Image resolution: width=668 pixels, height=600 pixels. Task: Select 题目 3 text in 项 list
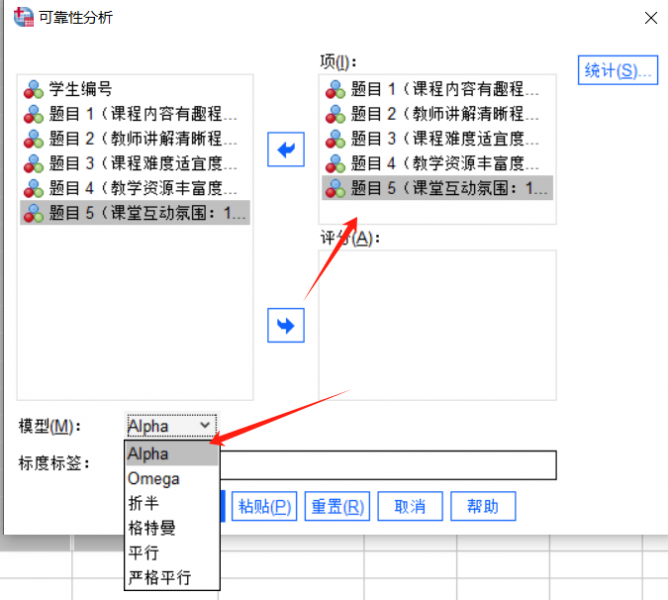click(445, 138)
